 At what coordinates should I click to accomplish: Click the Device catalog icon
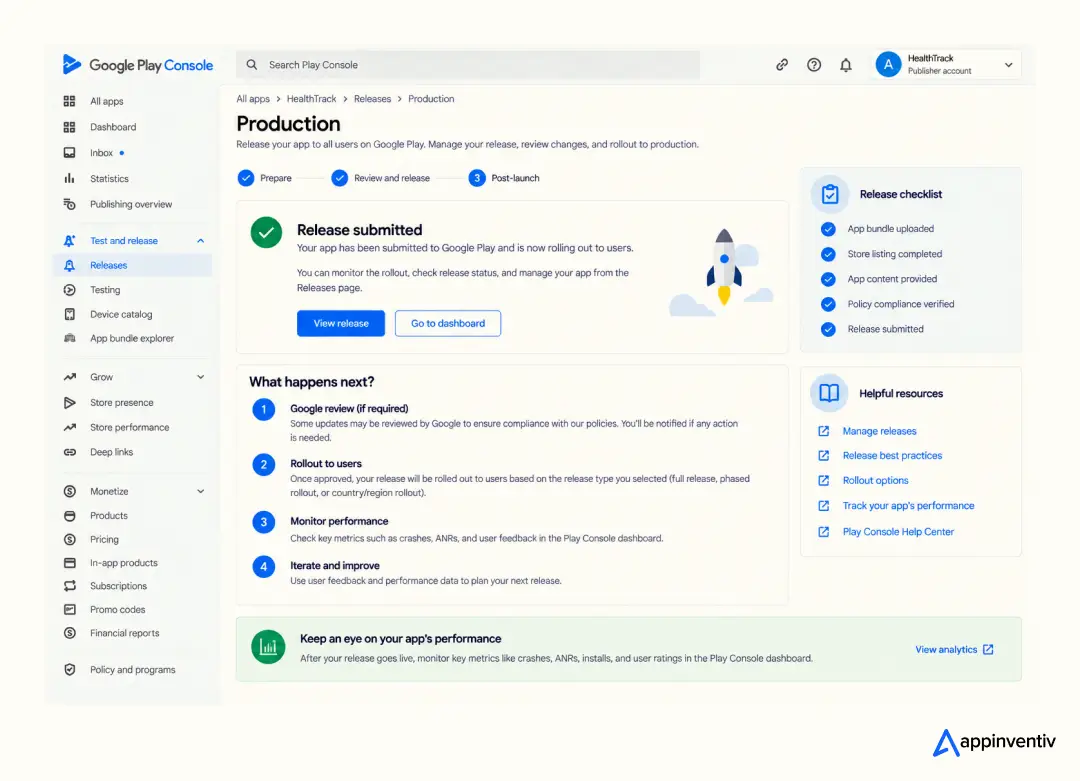70,314
